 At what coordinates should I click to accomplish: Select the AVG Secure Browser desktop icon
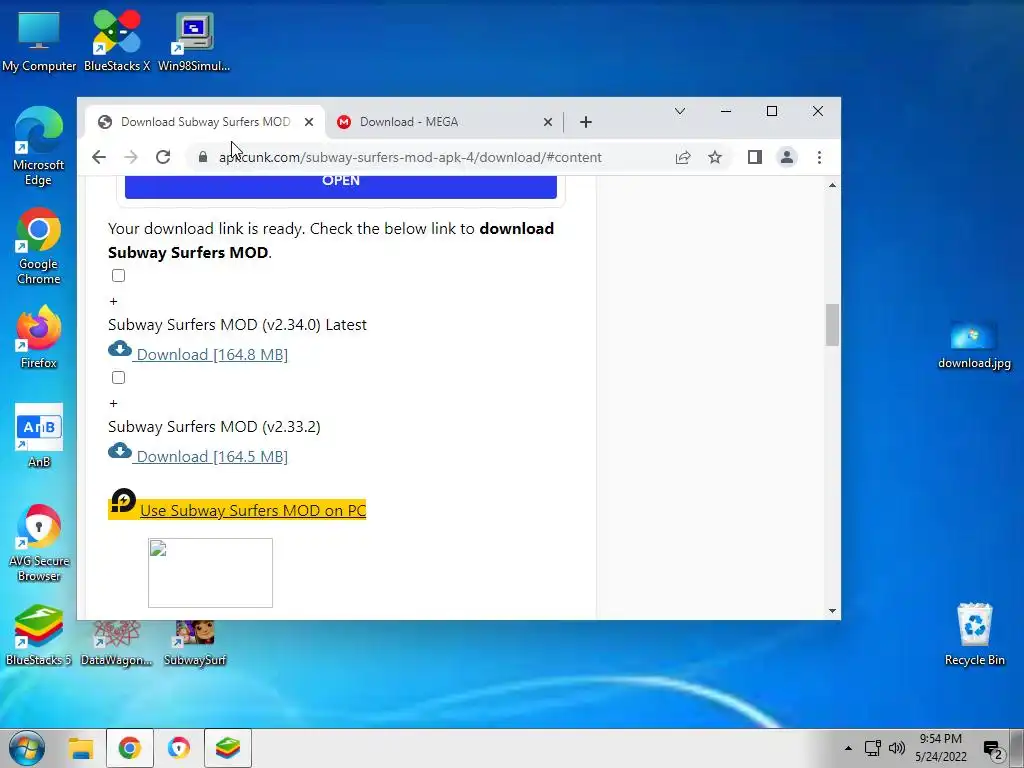[x=39, y=543]
